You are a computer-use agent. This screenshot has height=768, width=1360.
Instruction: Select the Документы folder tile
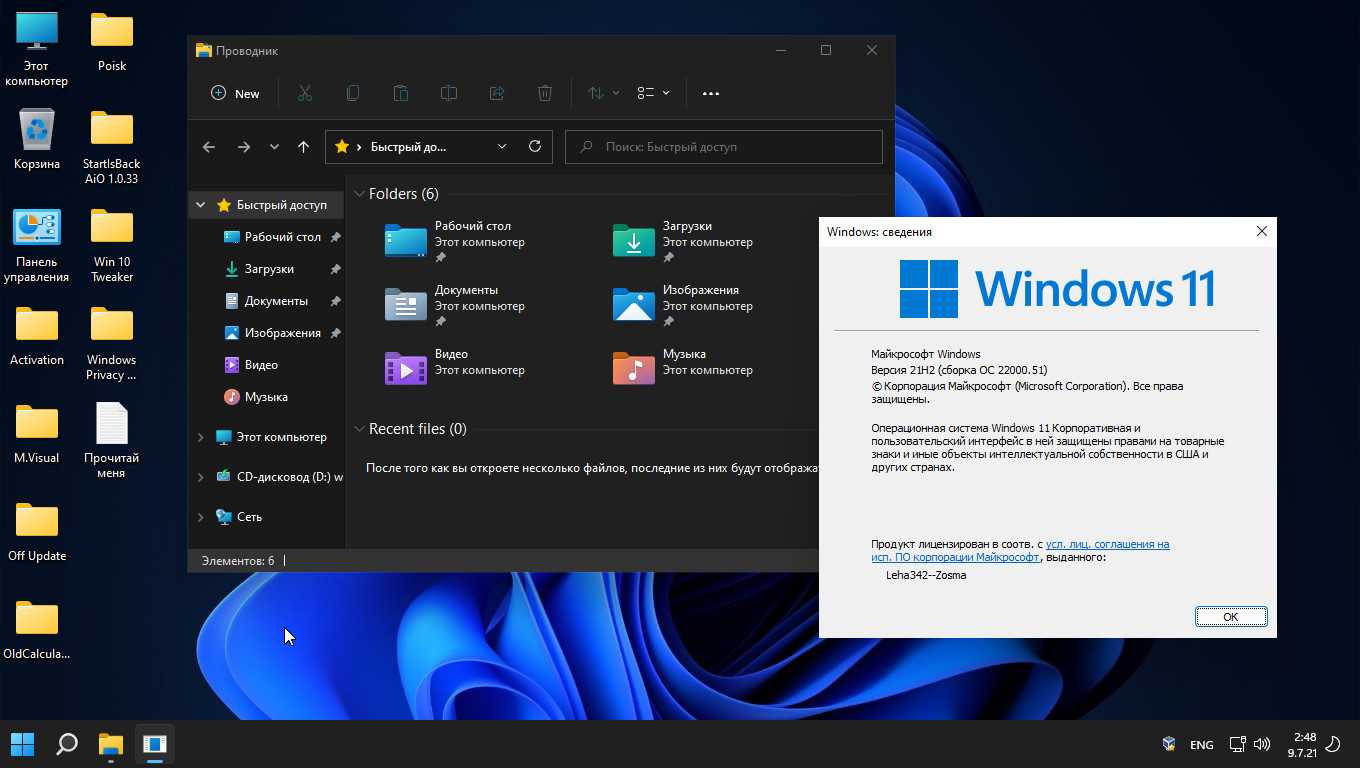click(x=456, y=305)
